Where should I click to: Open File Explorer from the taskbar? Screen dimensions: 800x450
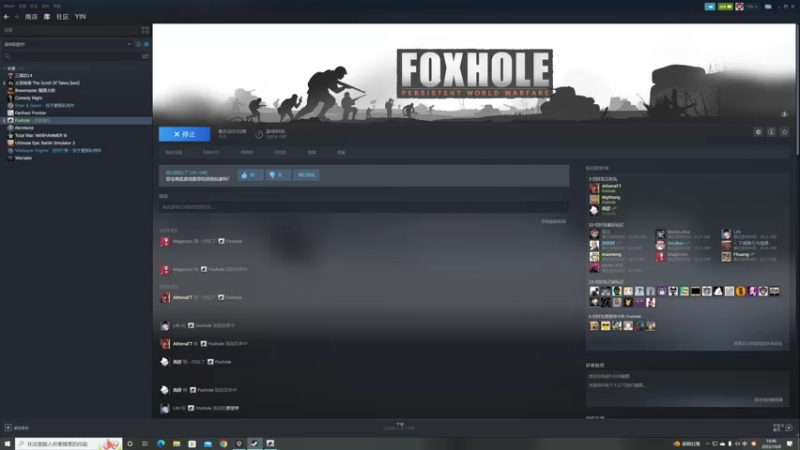coord(177,444)
